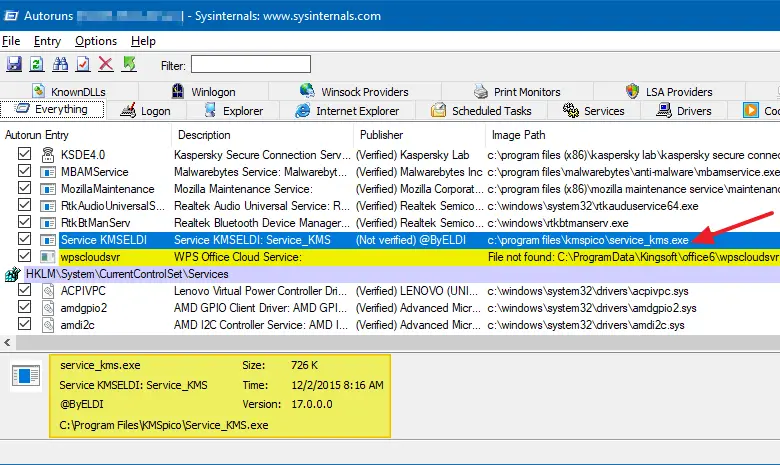Select the Everything tab
780x465 pixels.
click(x=52, y=109)
